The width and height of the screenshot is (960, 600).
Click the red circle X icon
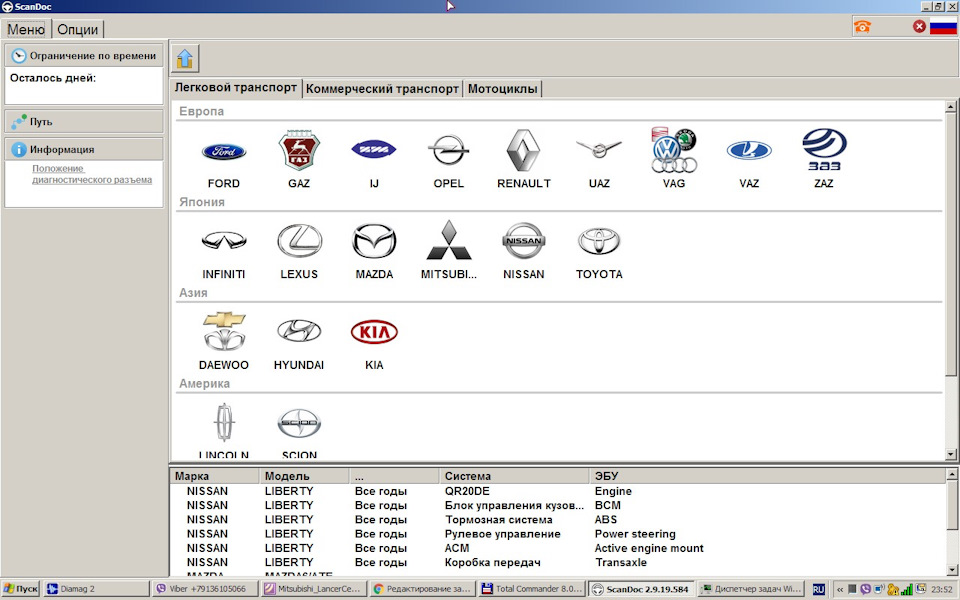click(919, 26)
